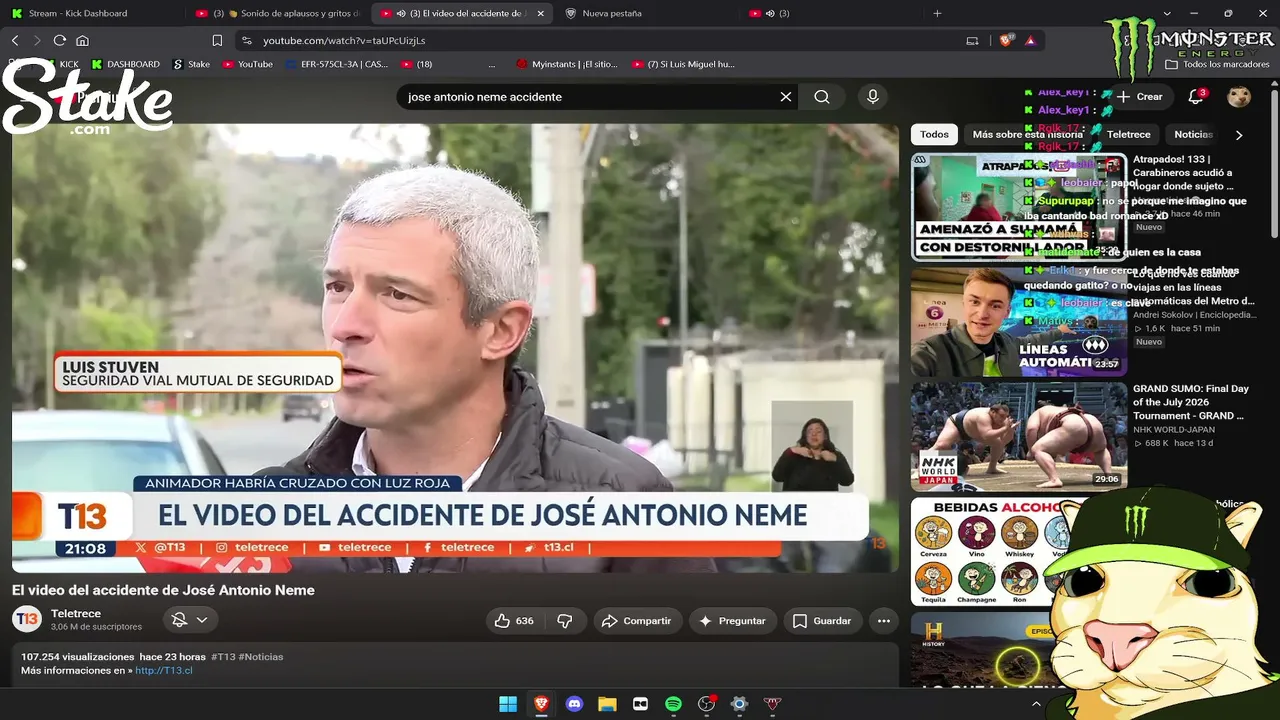This screenshot has width=1280, height=720.
Task: Open the EFR-575CL-3A CAS bookmark
Action: tap(335, 64)
